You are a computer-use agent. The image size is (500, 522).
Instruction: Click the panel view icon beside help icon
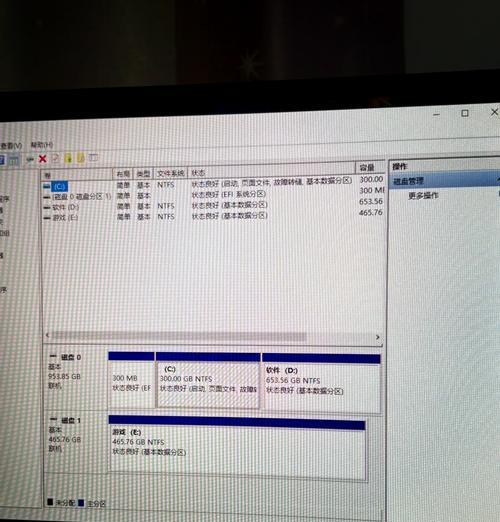(14, 160)
